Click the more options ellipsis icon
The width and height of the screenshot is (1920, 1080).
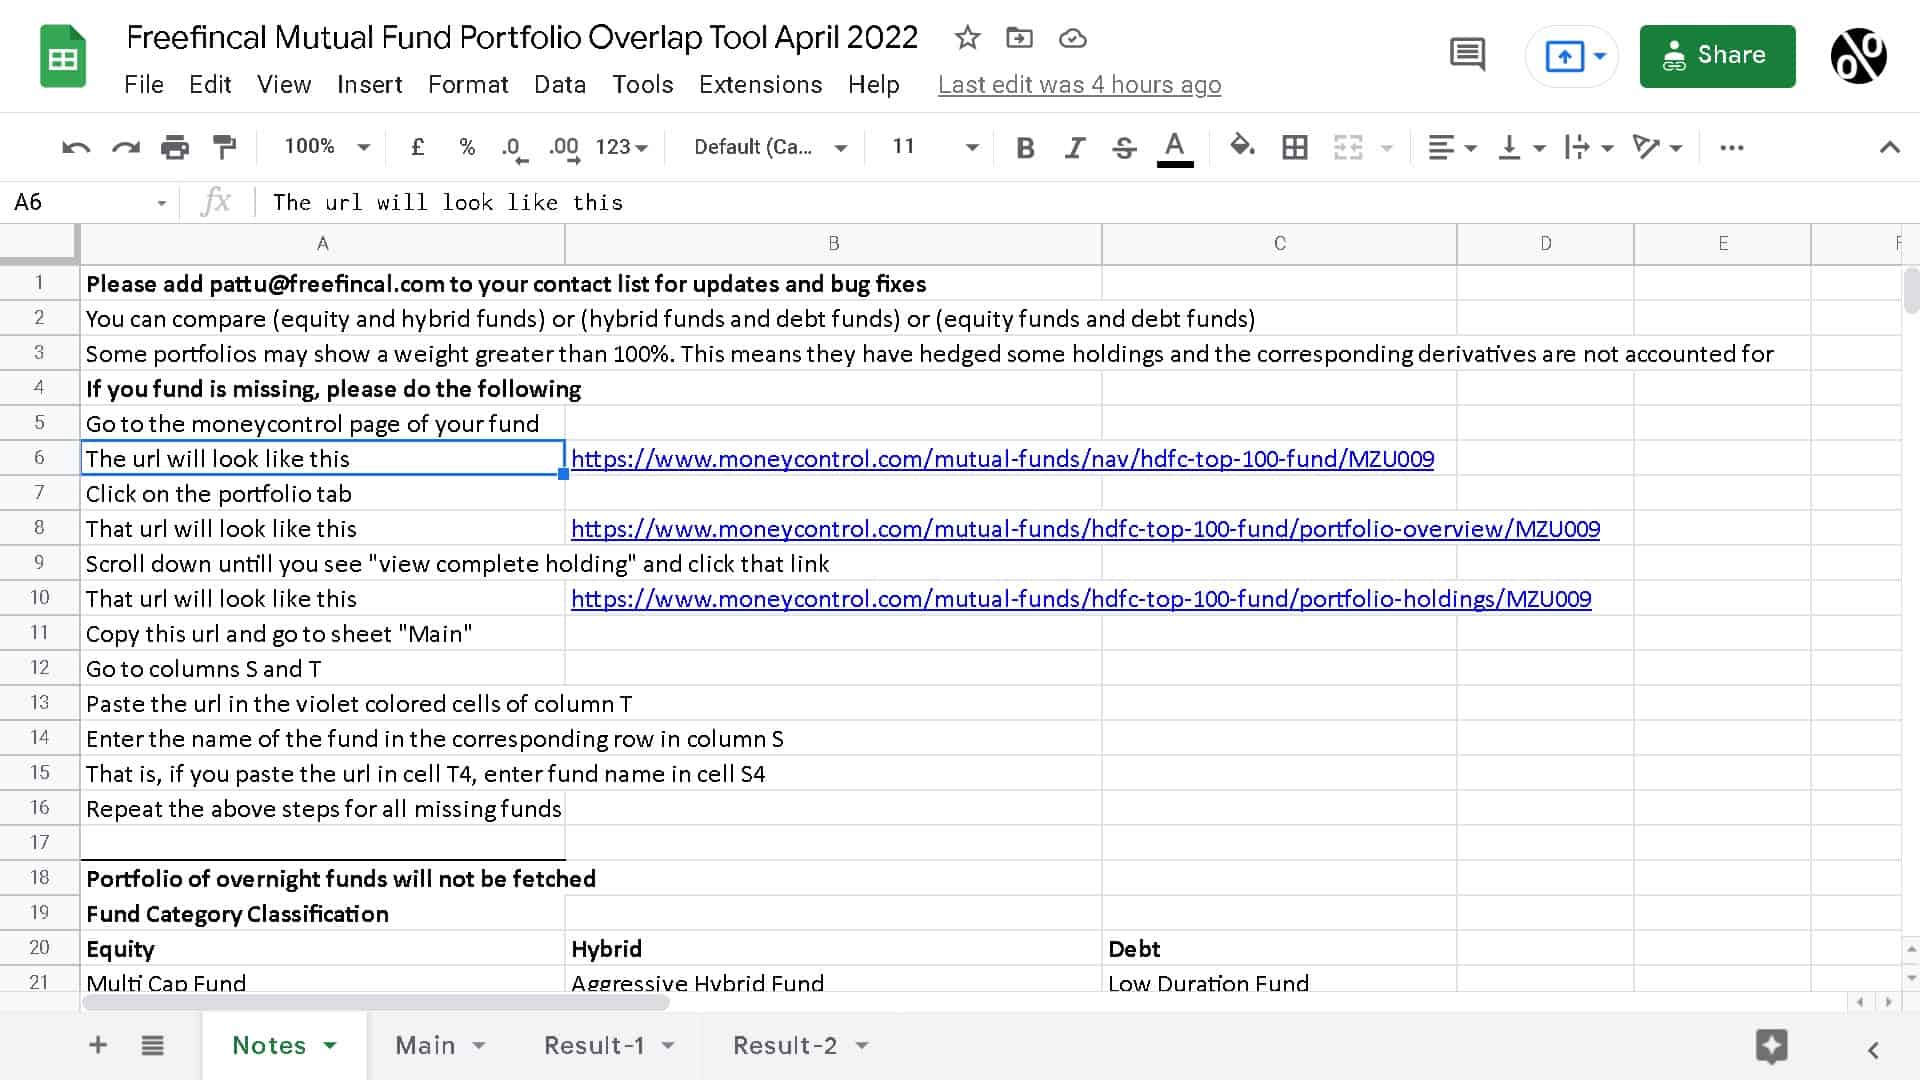click(1733, 146)
